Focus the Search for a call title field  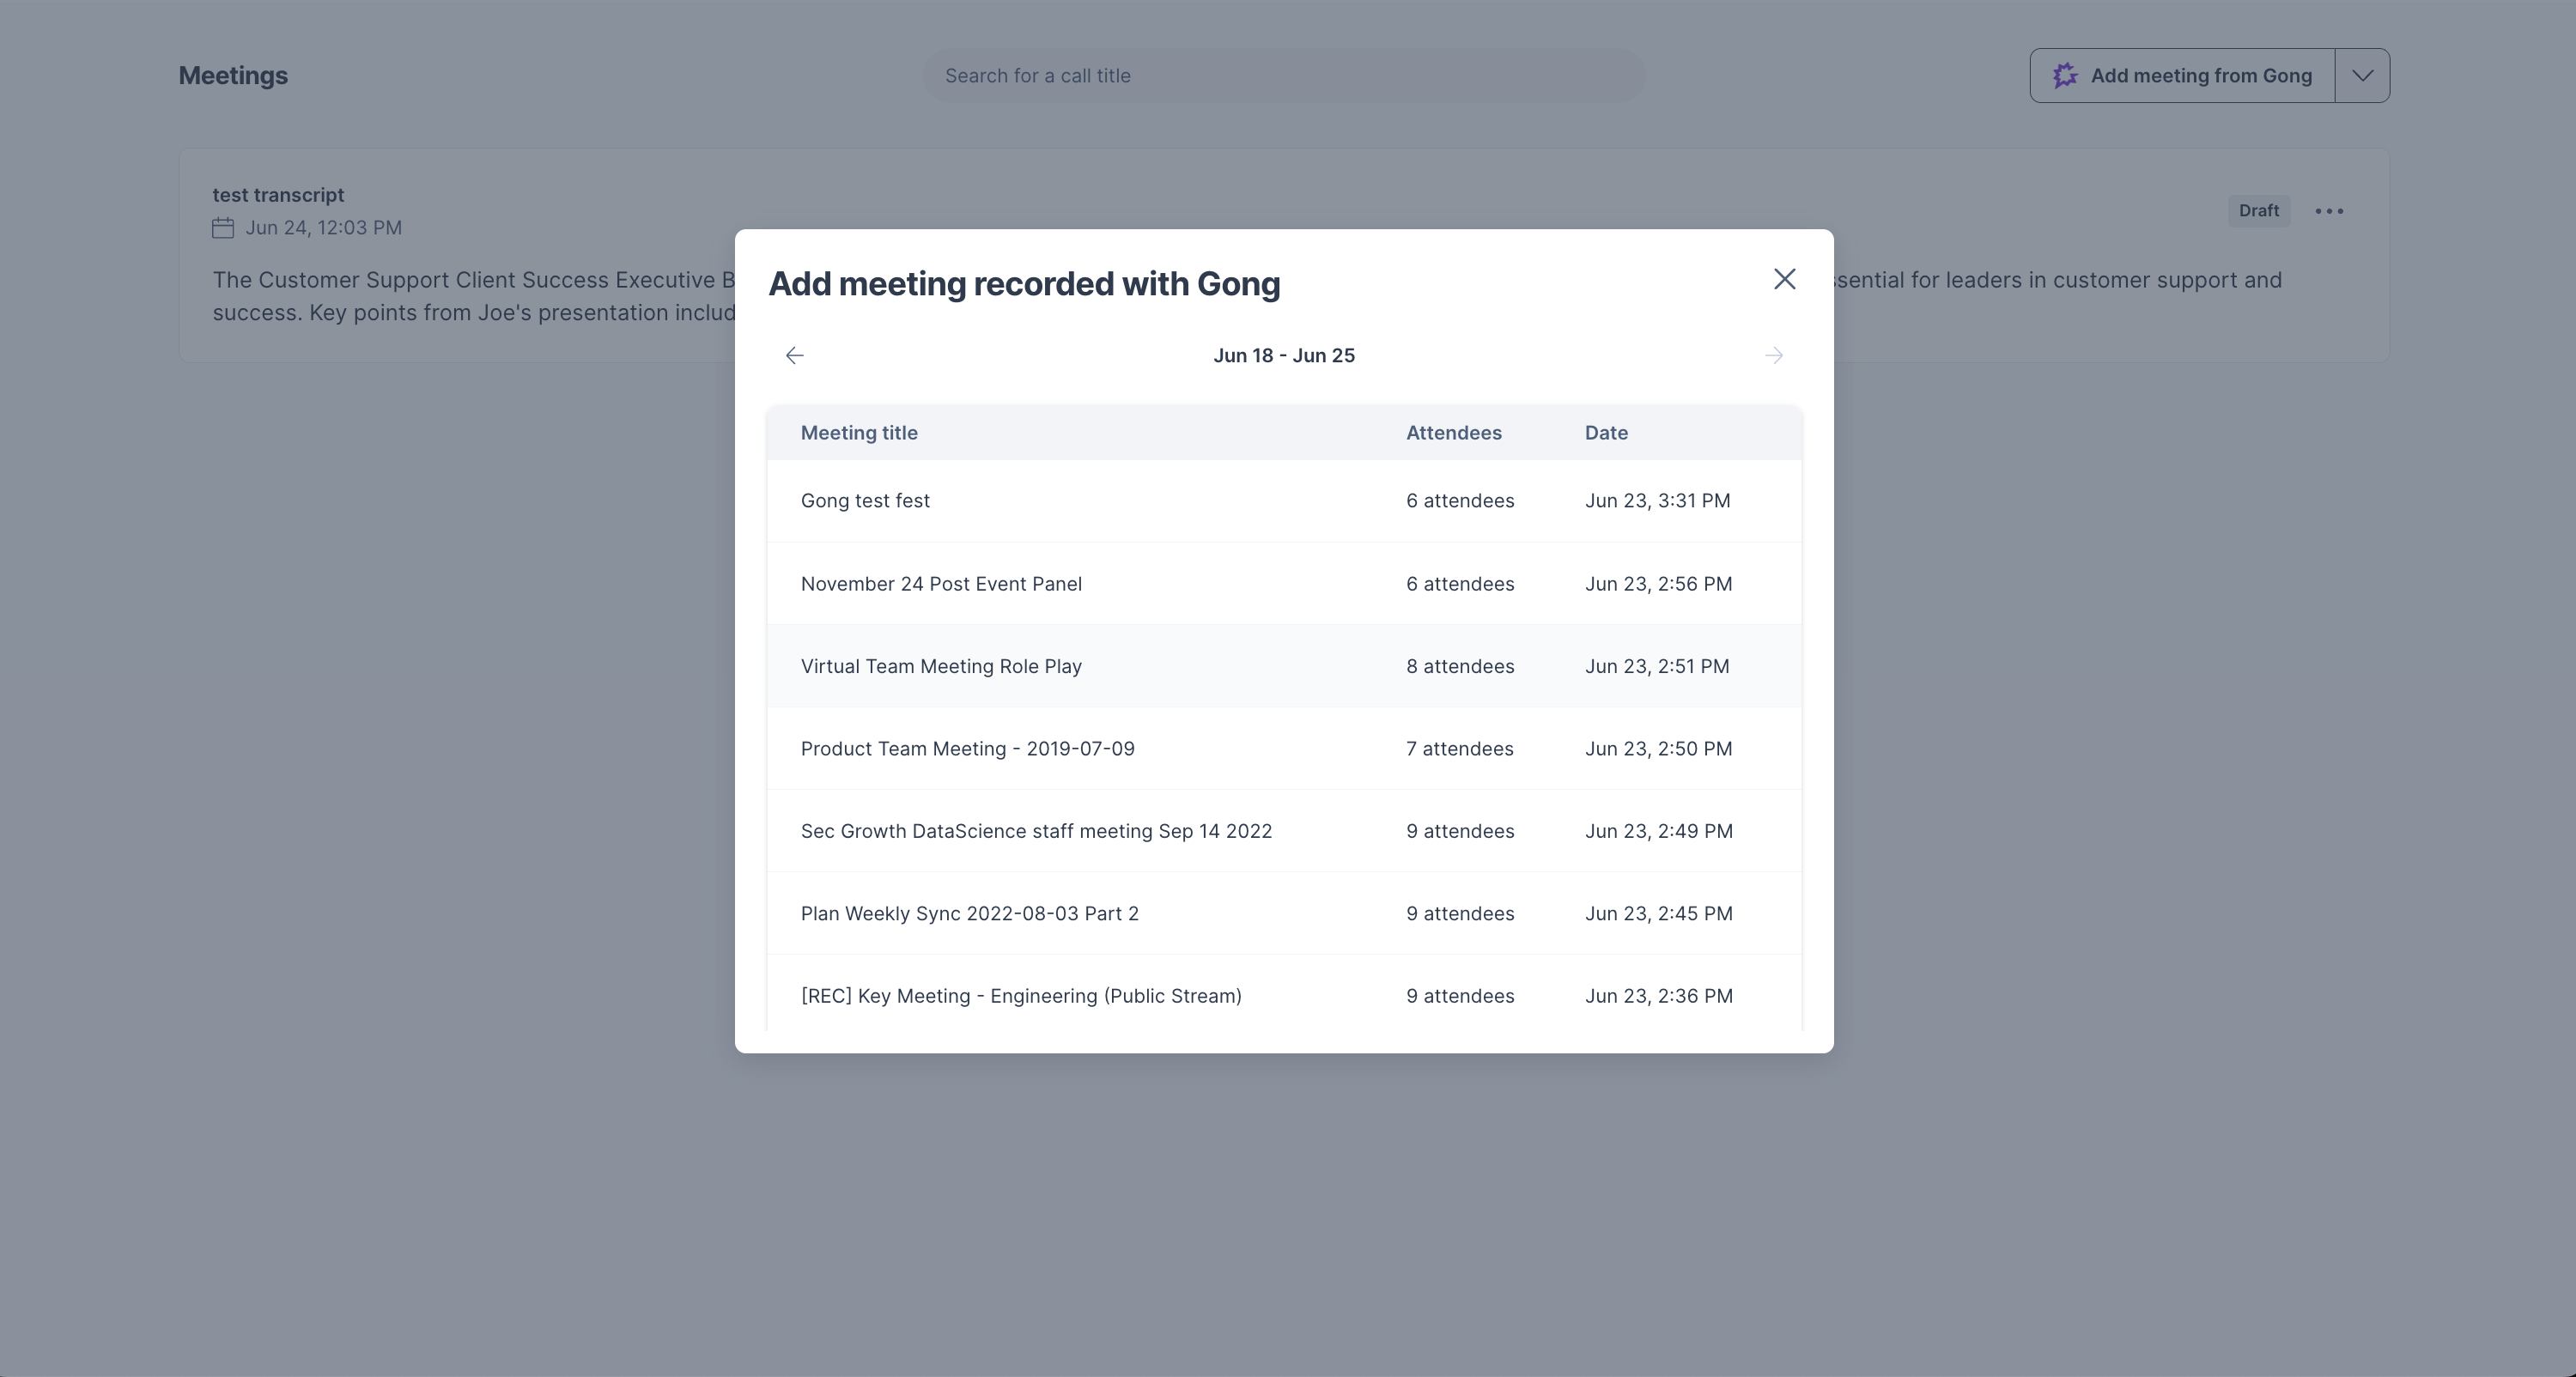(1284, 76)
